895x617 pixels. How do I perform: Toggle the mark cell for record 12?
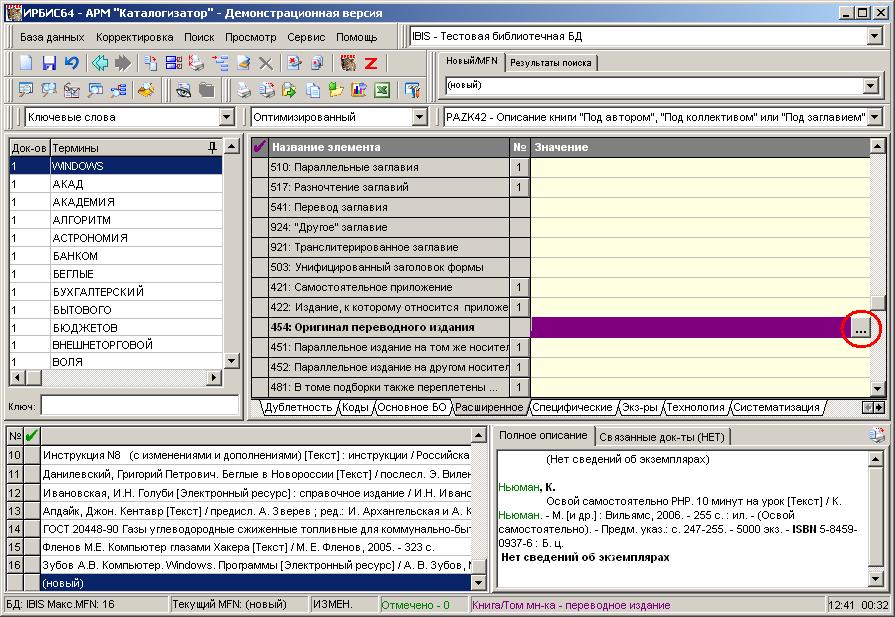(x=31, y=493)
